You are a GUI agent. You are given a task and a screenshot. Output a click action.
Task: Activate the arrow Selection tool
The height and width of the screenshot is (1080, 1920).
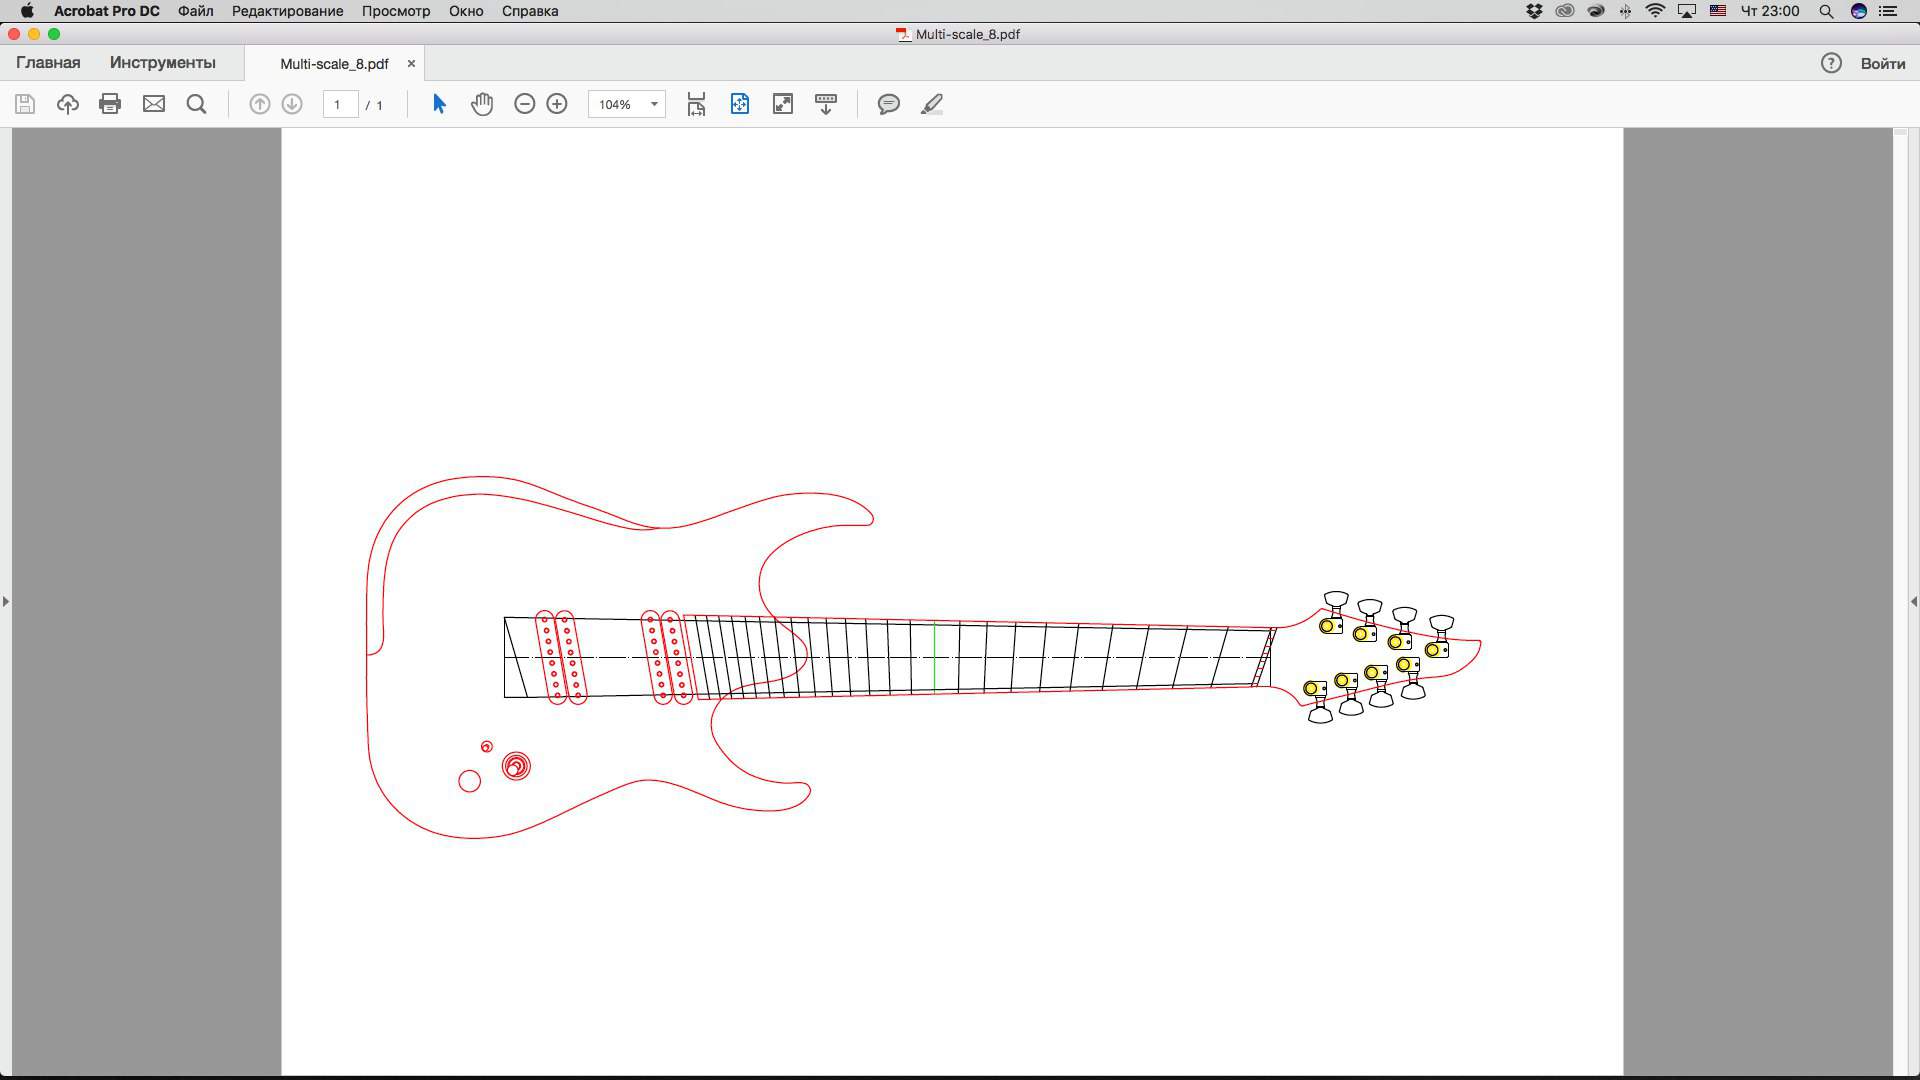pos(439,104)
